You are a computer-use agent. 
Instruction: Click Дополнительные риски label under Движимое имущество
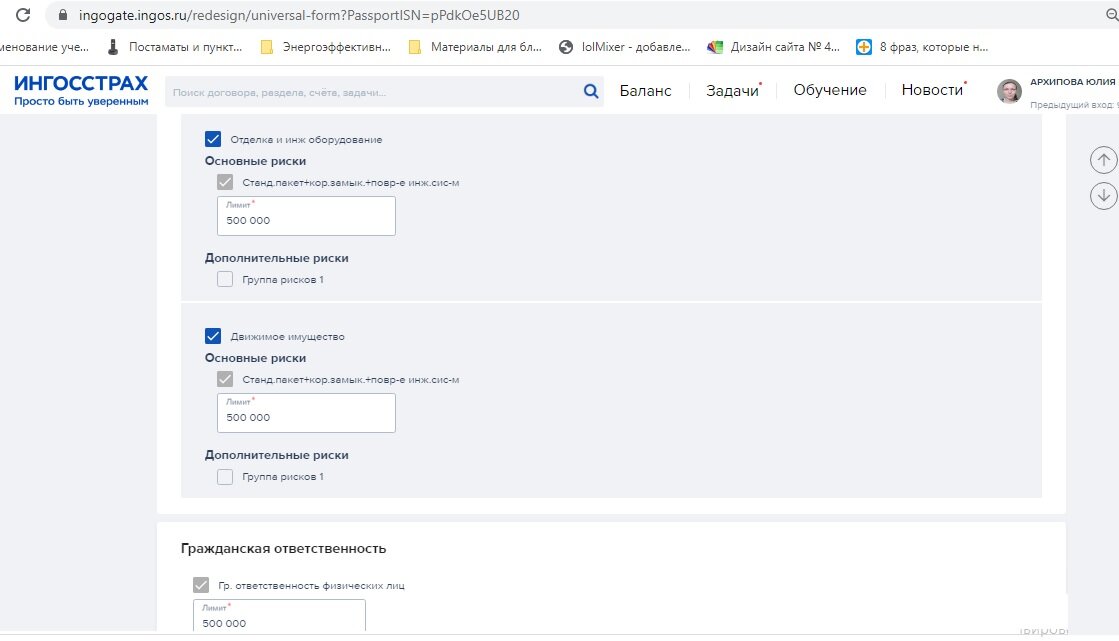(x=277, y=455)
